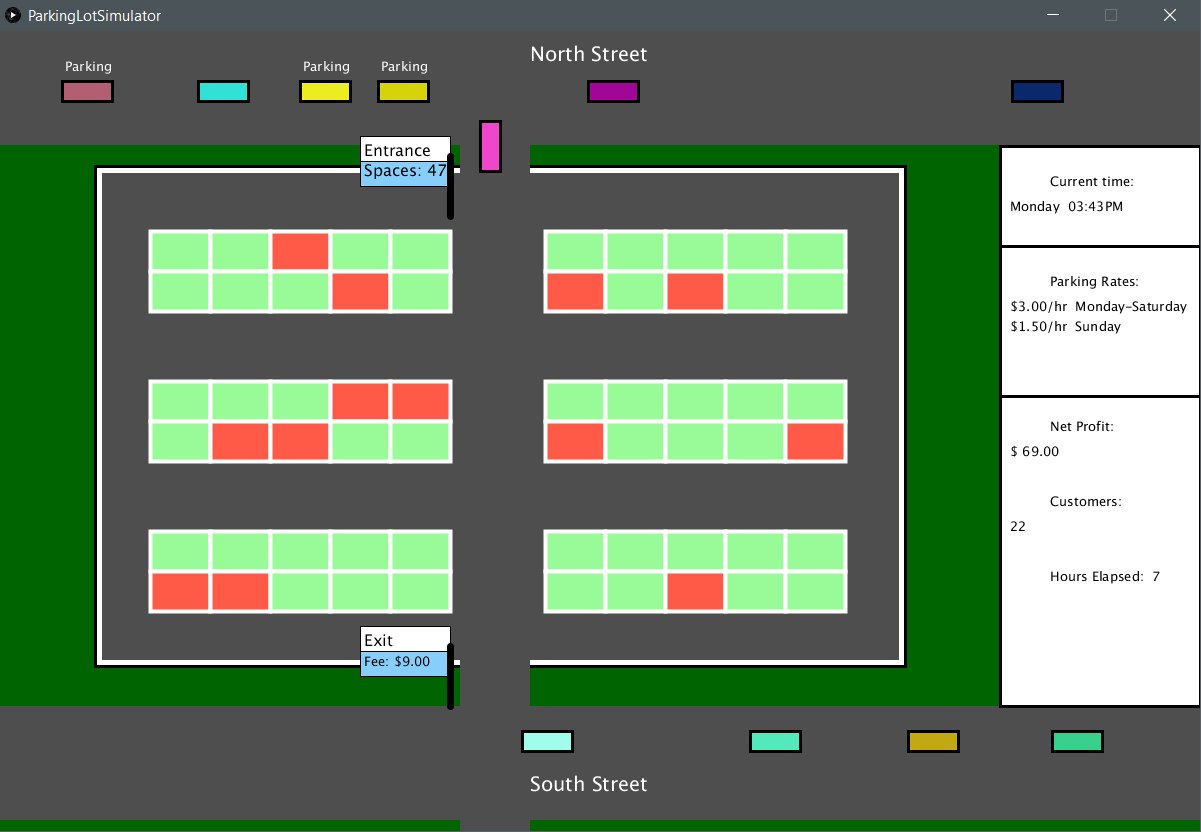The height and width of the screenshot is (832, 1201).
Task: Click the entrance gate barrier arm
Action: point(451,187)
